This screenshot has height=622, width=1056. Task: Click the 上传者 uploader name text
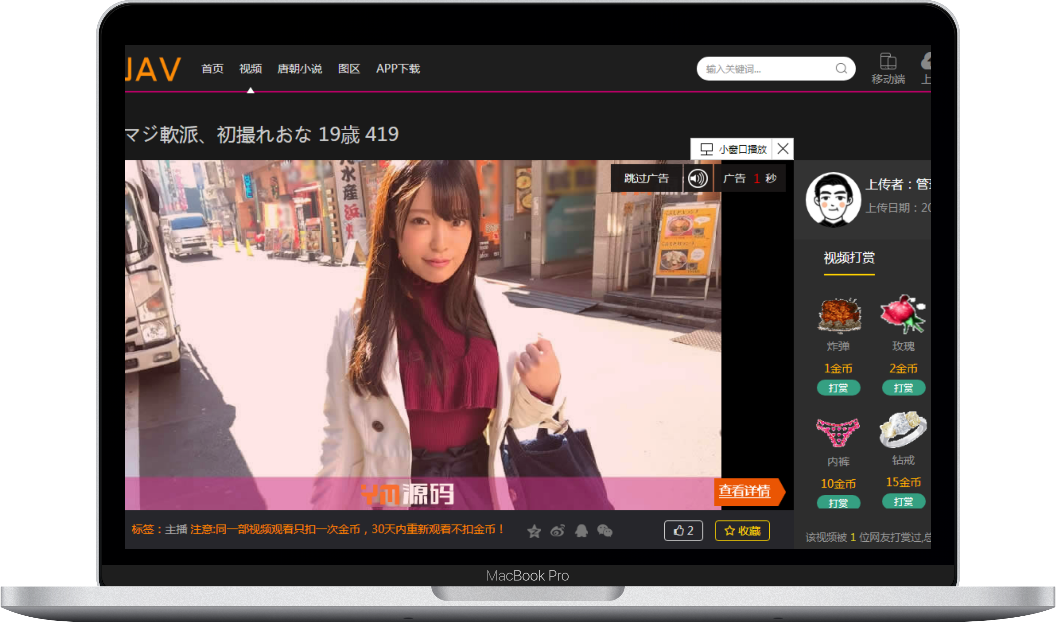[x=898, y=184]
